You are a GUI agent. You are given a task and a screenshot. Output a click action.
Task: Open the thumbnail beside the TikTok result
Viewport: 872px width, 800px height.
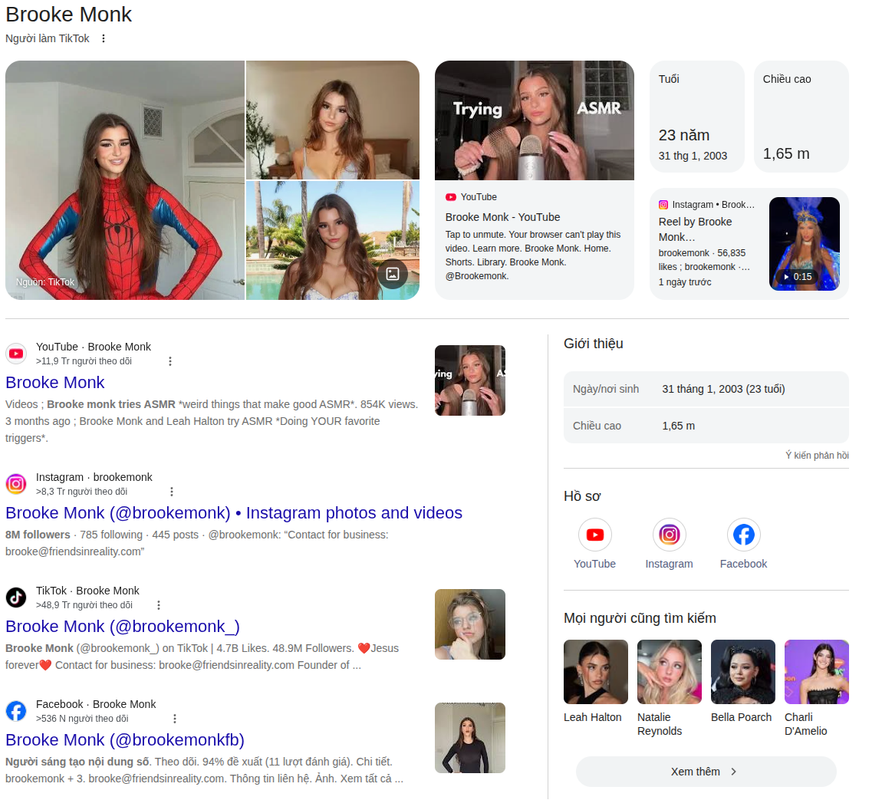470,624
